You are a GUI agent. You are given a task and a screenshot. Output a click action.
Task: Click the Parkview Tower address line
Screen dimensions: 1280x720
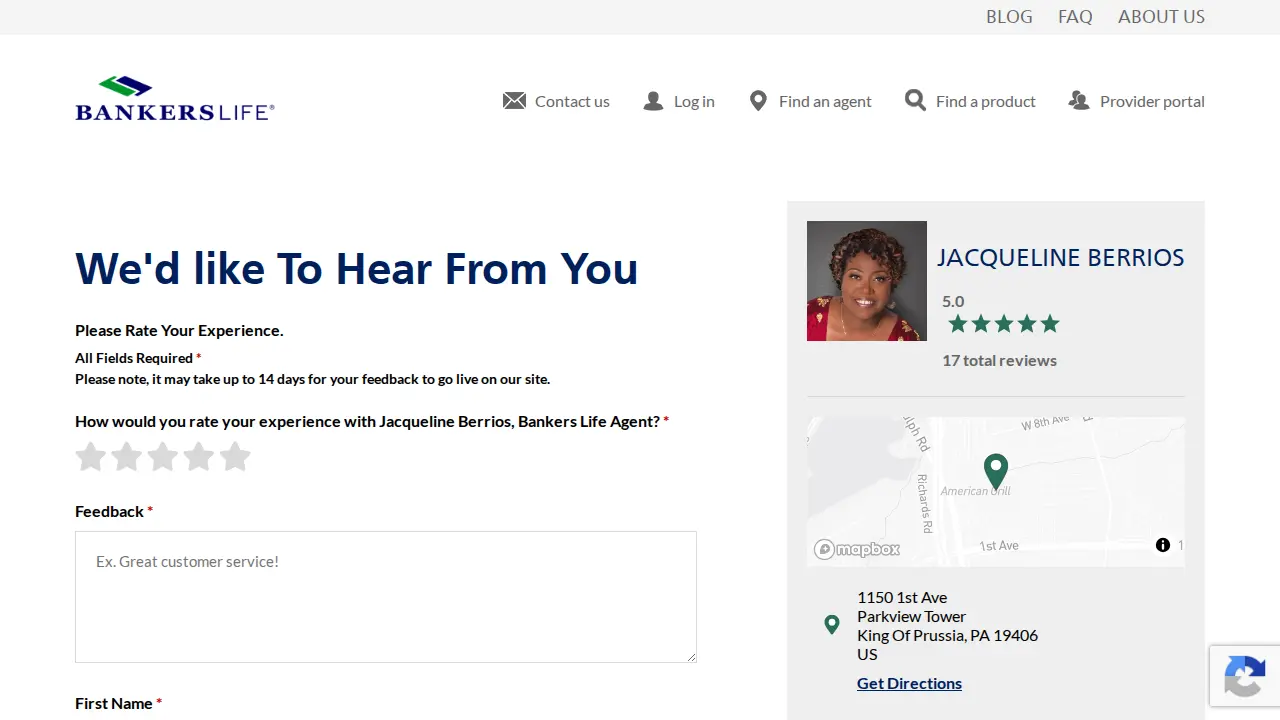coord(911,616)
